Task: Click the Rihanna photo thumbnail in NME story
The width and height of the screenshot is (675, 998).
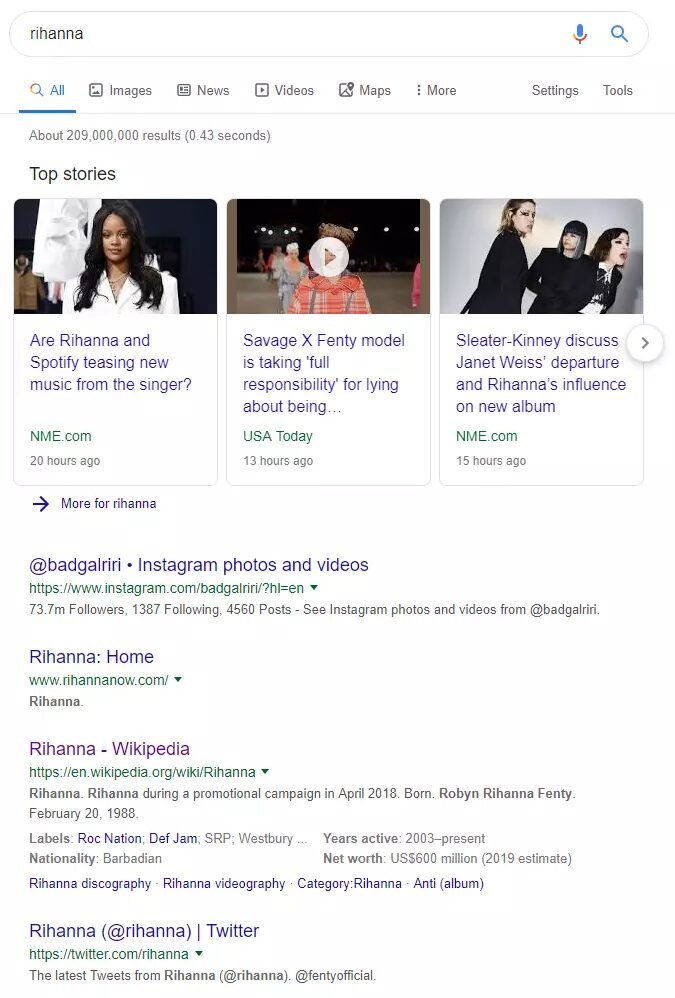Action: click(x=115, y=256)
